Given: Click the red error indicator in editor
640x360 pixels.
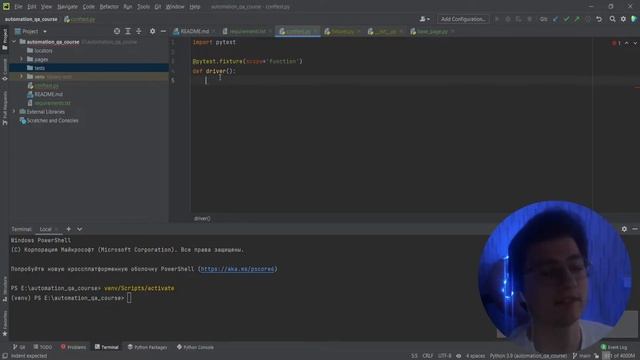Looking at the screenshot, I should 616,43.
